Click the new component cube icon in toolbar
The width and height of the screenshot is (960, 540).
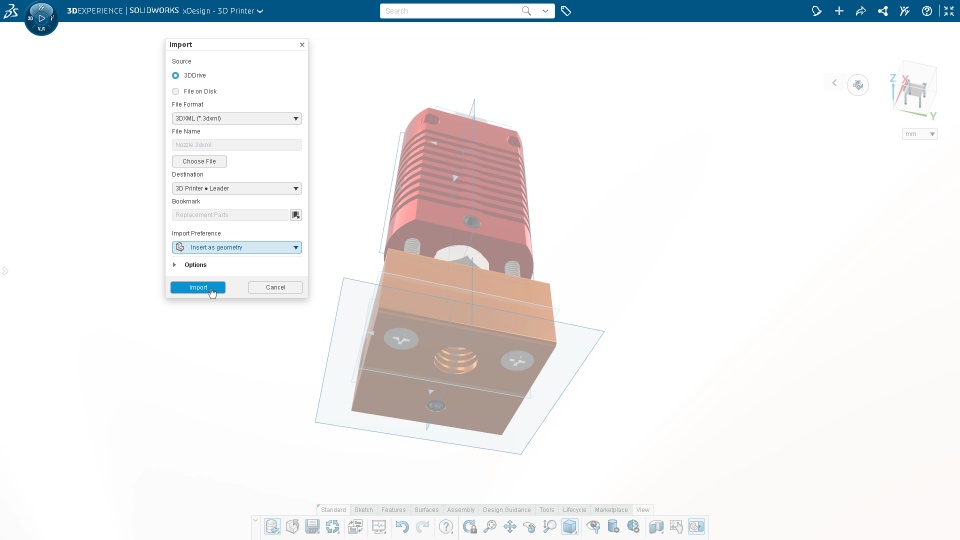pos(293,527)
